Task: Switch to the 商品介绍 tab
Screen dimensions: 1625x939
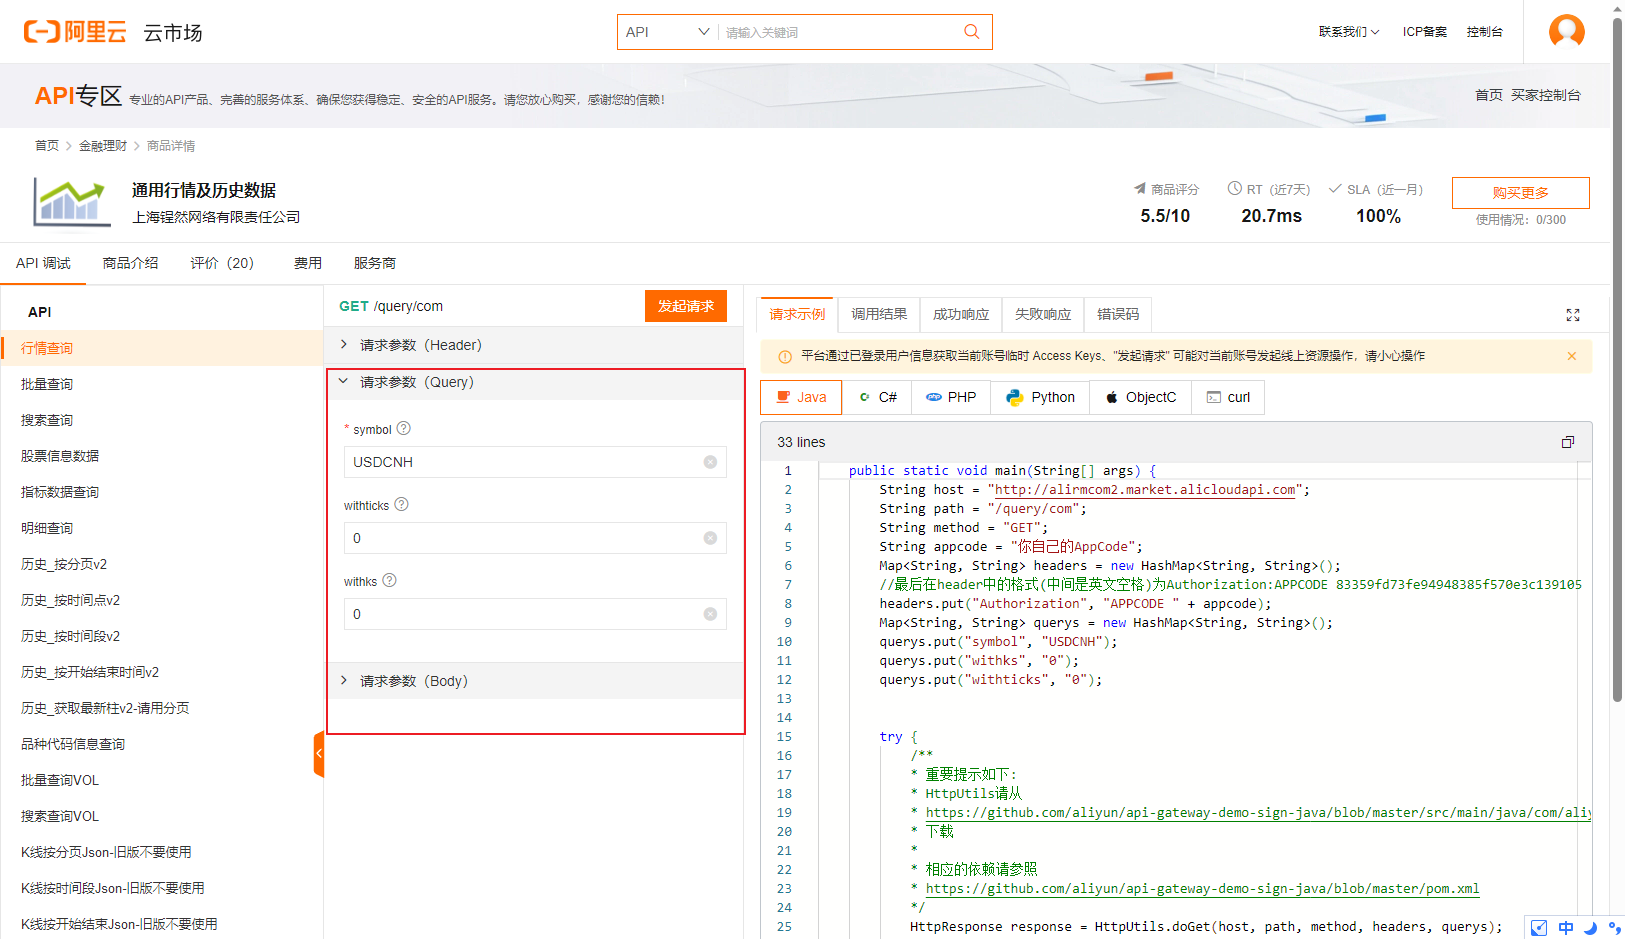Action: click(130, 263)
